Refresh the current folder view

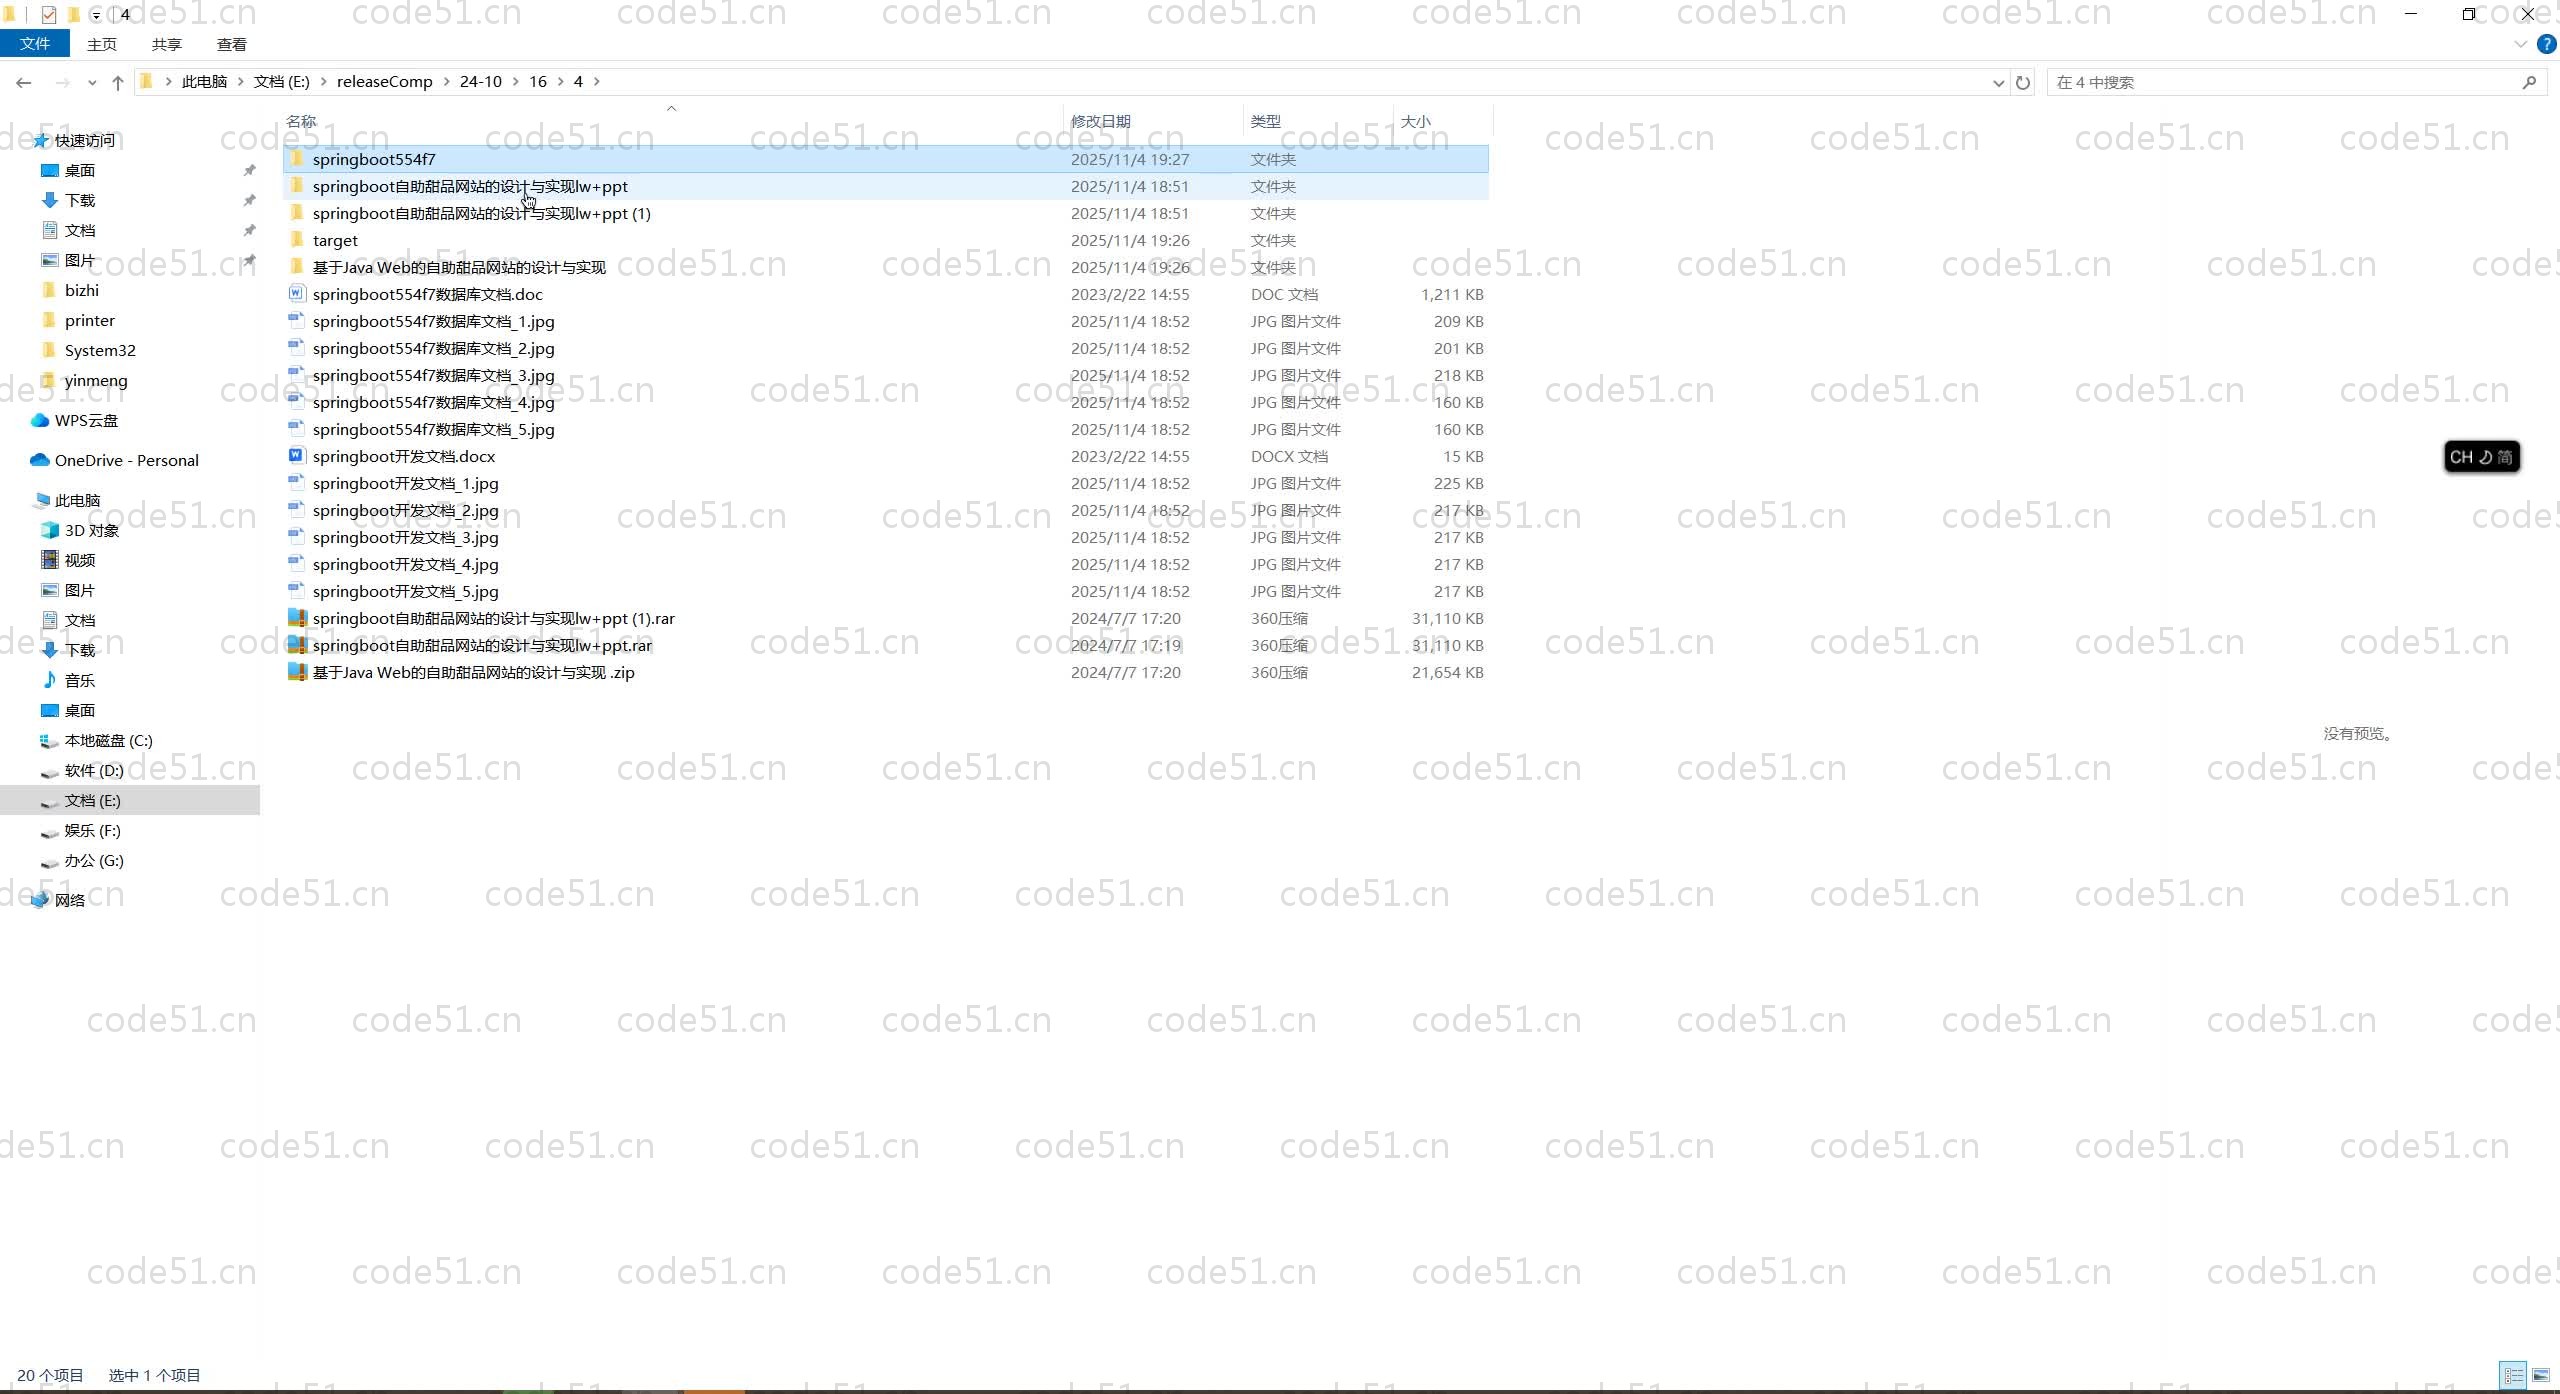(x=2023, y=83)
